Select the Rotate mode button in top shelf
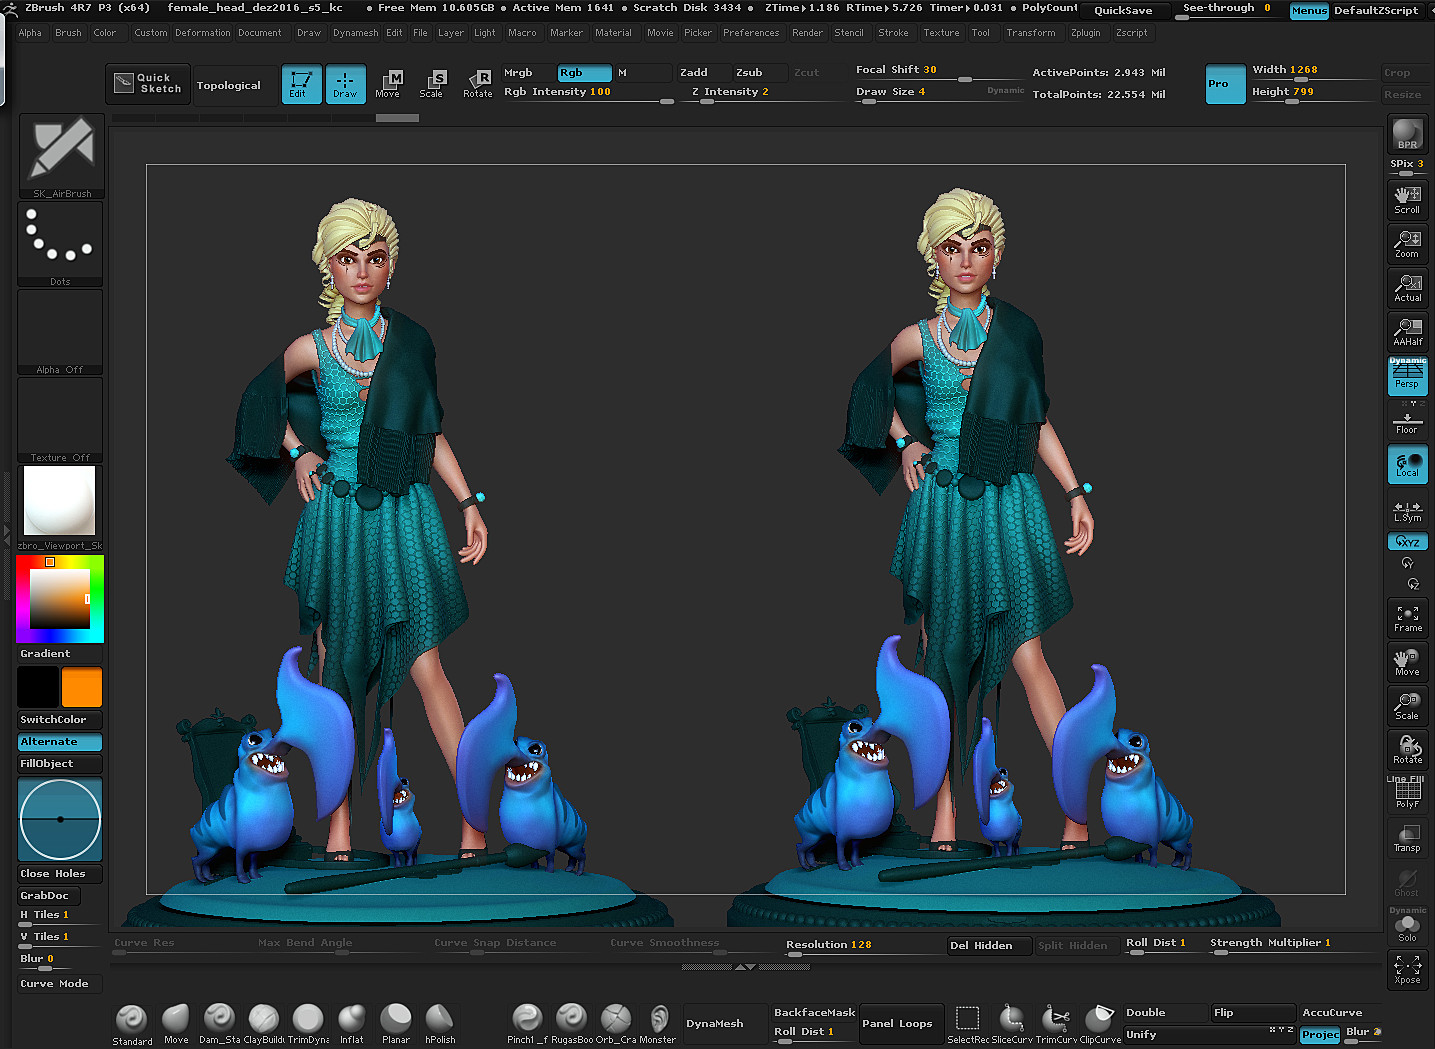The height and width of the screenshot is (1049, 1435). [478, 84]
